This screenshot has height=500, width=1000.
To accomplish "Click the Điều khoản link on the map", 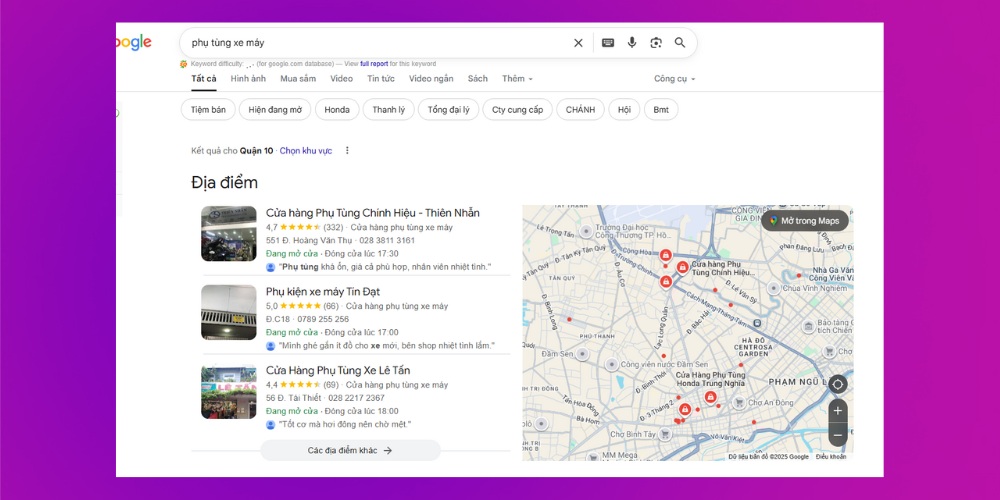I will (x=831, y=457).
